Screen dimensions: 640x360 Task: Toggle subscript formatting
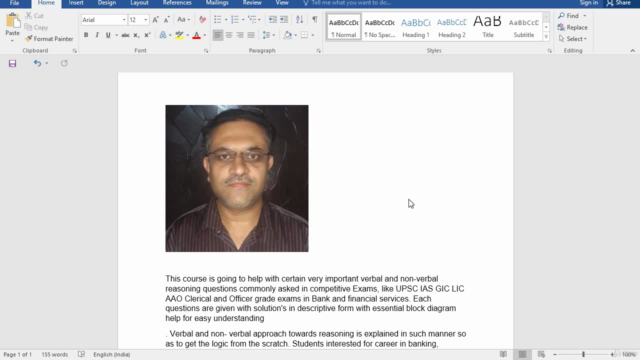[x=136, y=35]
